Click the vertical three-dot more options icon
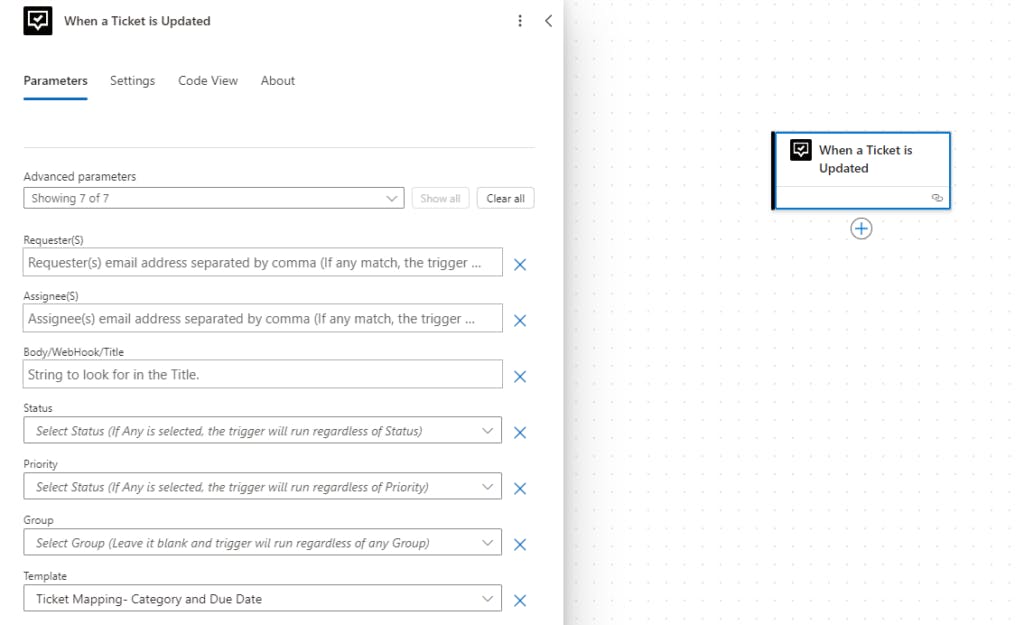Screen dimensions: 1024x625 click(520, 21)
